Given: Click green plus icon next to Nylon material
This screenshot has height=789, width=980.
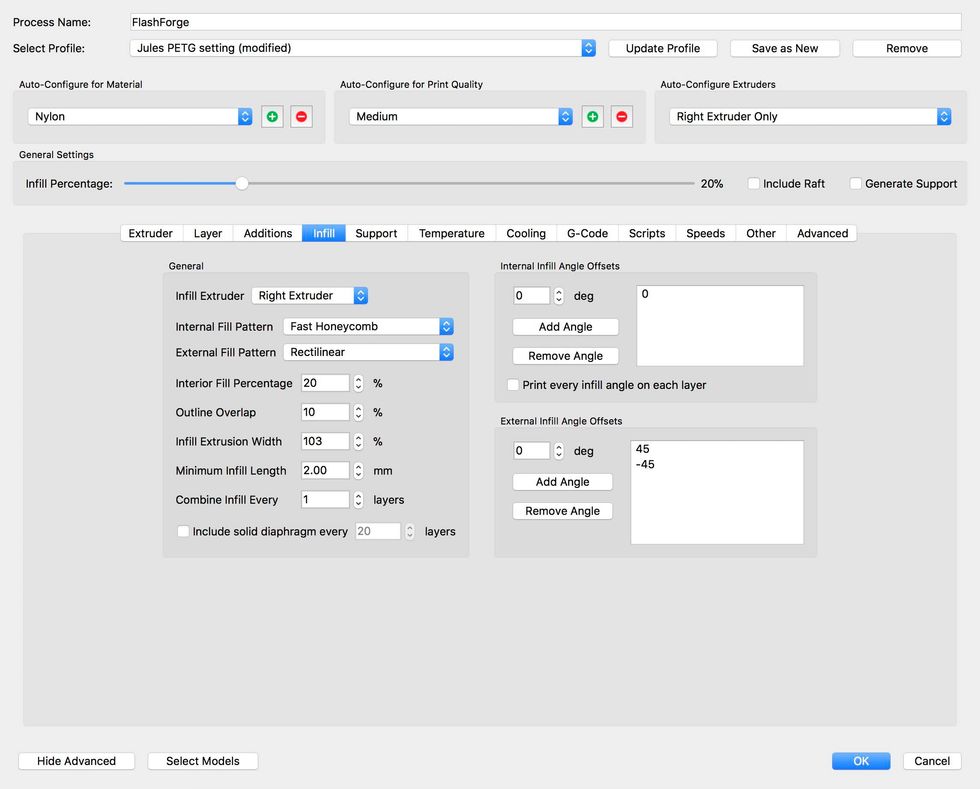Looking at the screenshot, I should (272, 117).
